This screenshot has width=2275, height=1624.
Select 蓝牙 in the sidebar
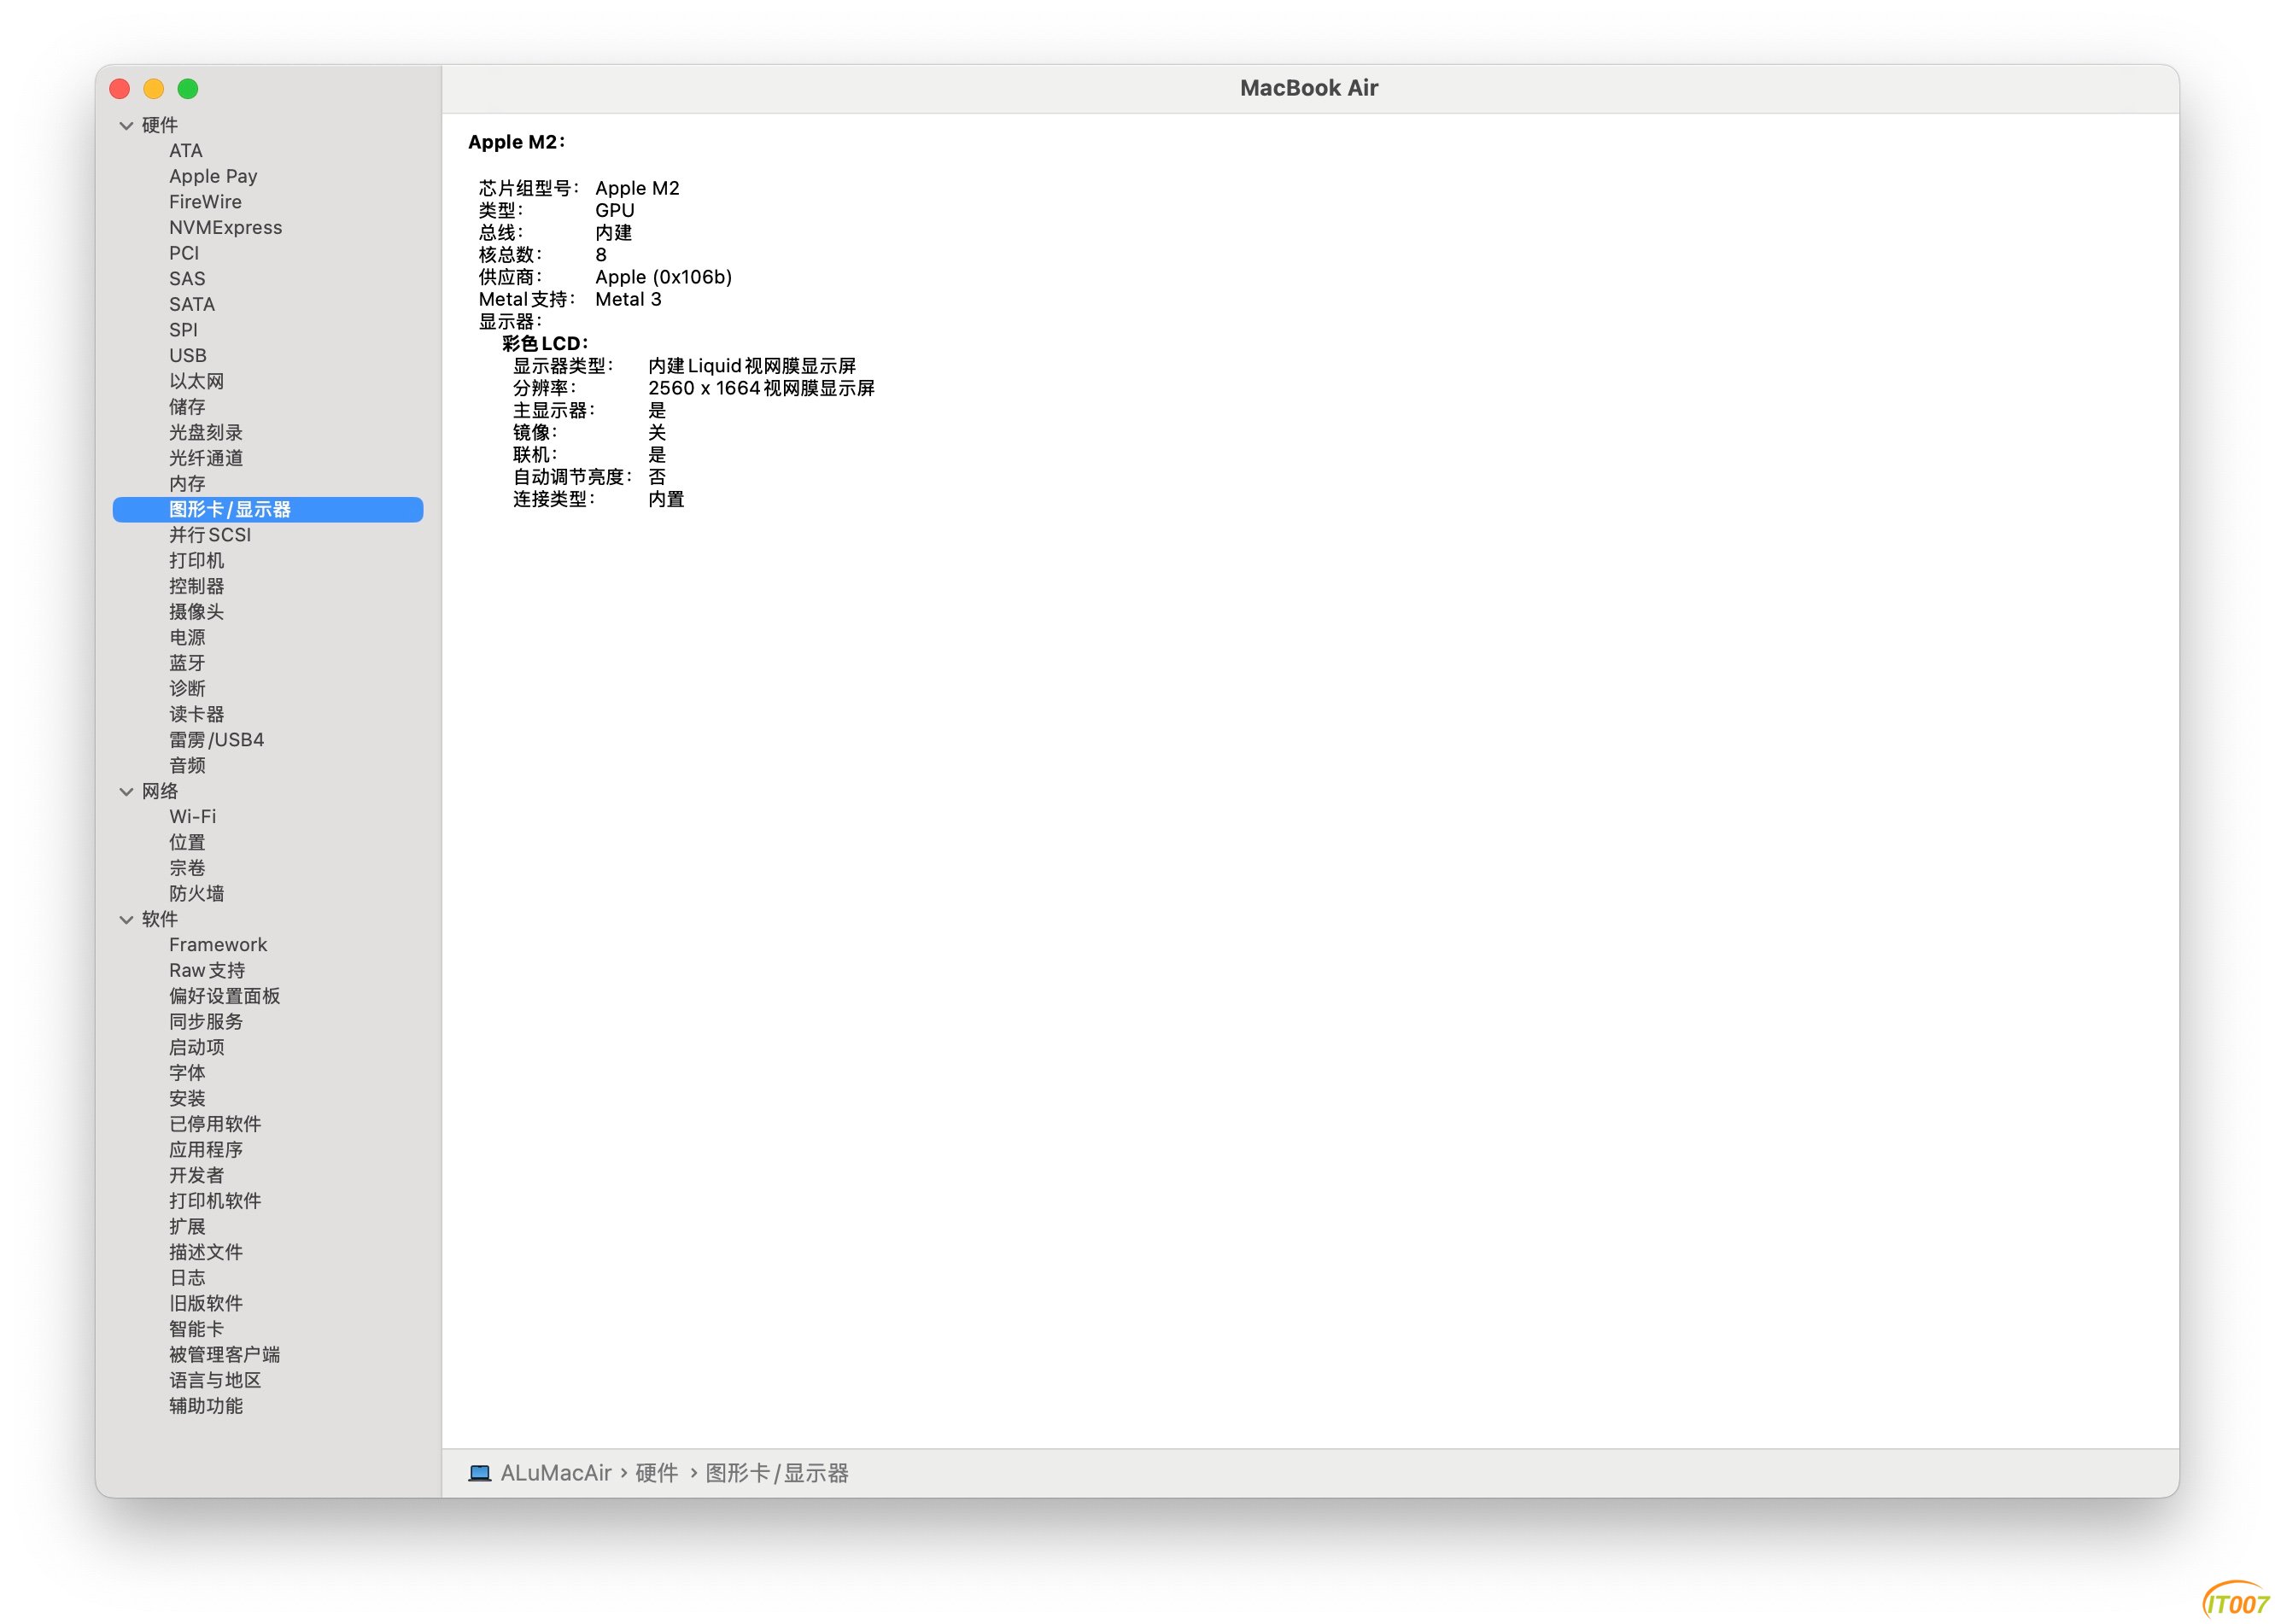(187, 663)
